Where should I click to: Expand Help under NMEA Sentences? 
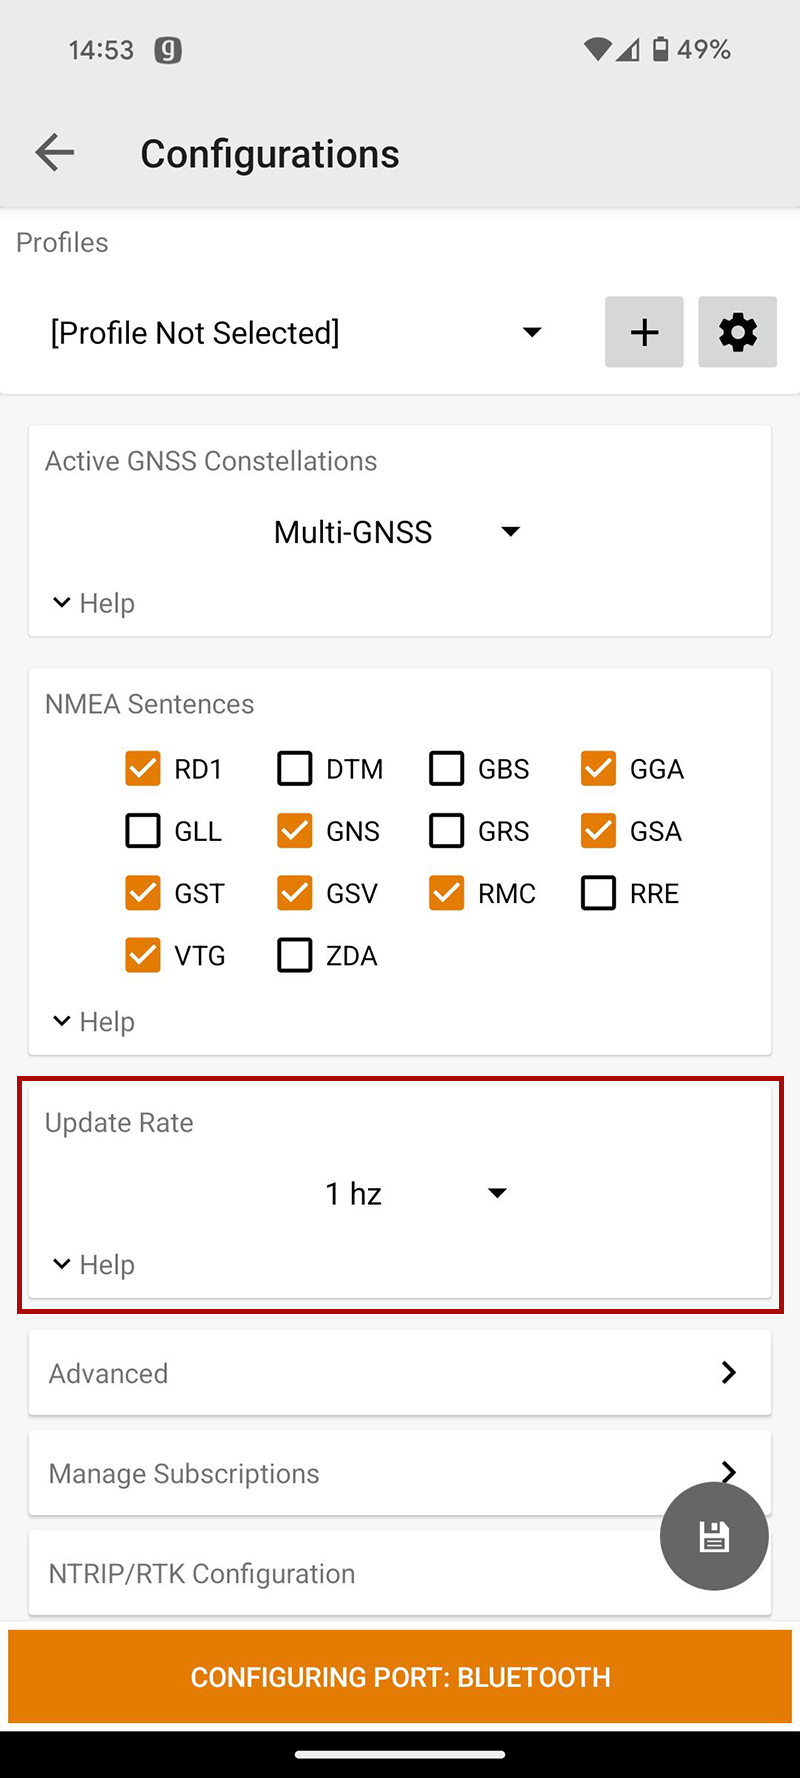click(x=94, y=1021)
